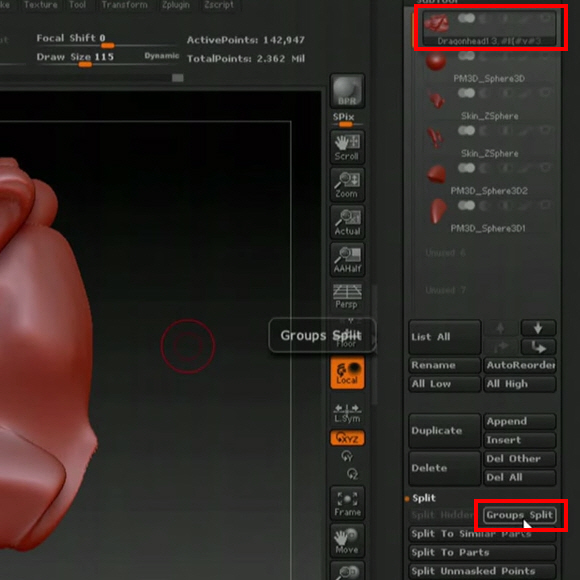580x580 pixels.
Task: Collapse the Split section header
Action: tap(424, 498)
